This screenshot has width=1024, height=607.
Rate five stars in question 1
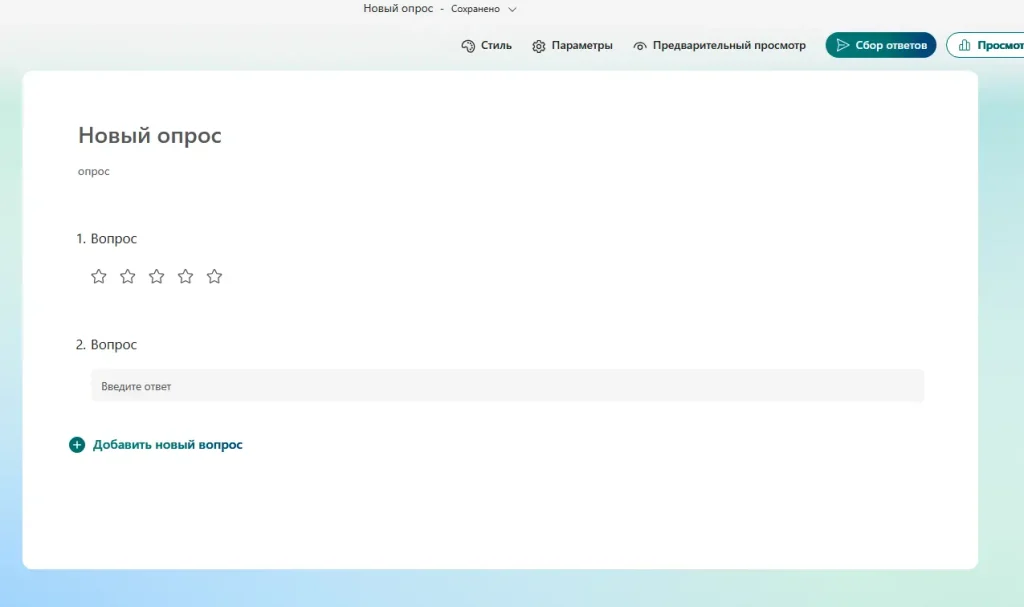click(214, 277)
